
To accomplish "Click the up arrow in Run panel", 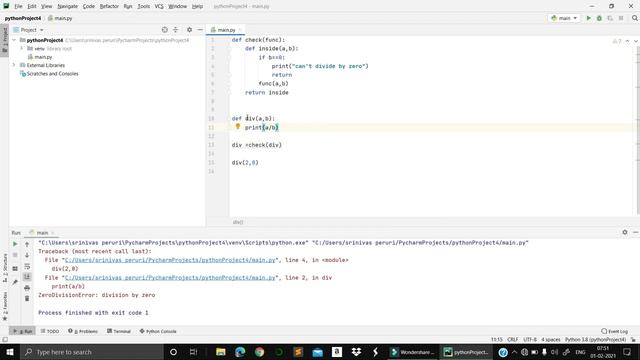I will coord(27,244).
